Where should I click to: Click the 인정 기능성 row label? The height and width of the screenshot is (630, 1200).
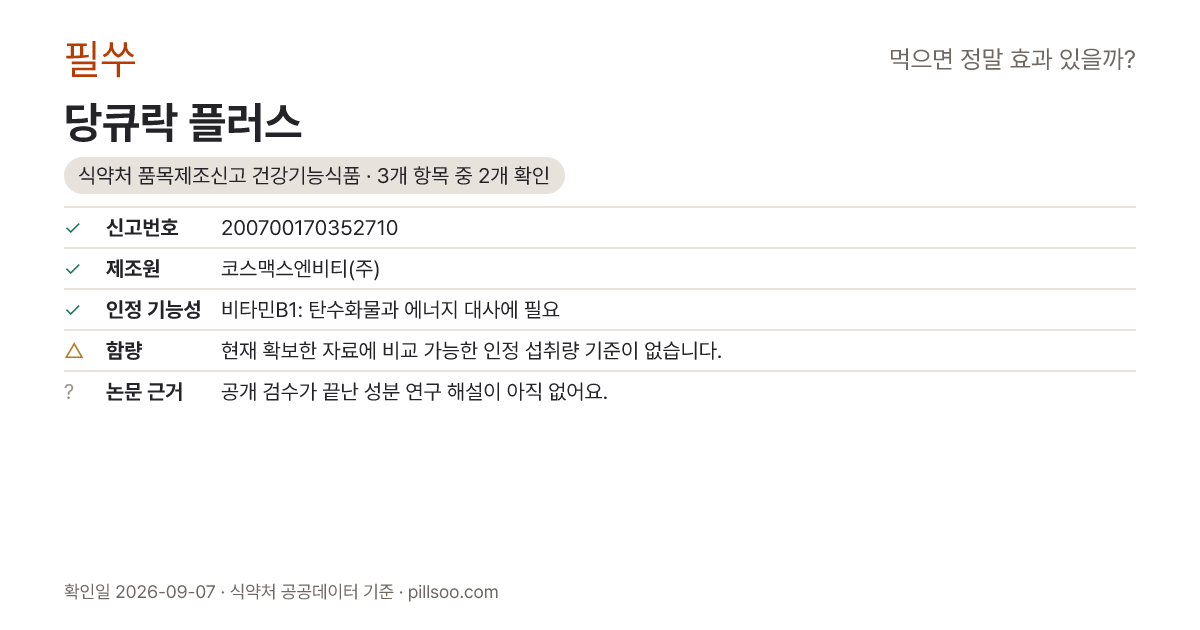pos(153,310)
